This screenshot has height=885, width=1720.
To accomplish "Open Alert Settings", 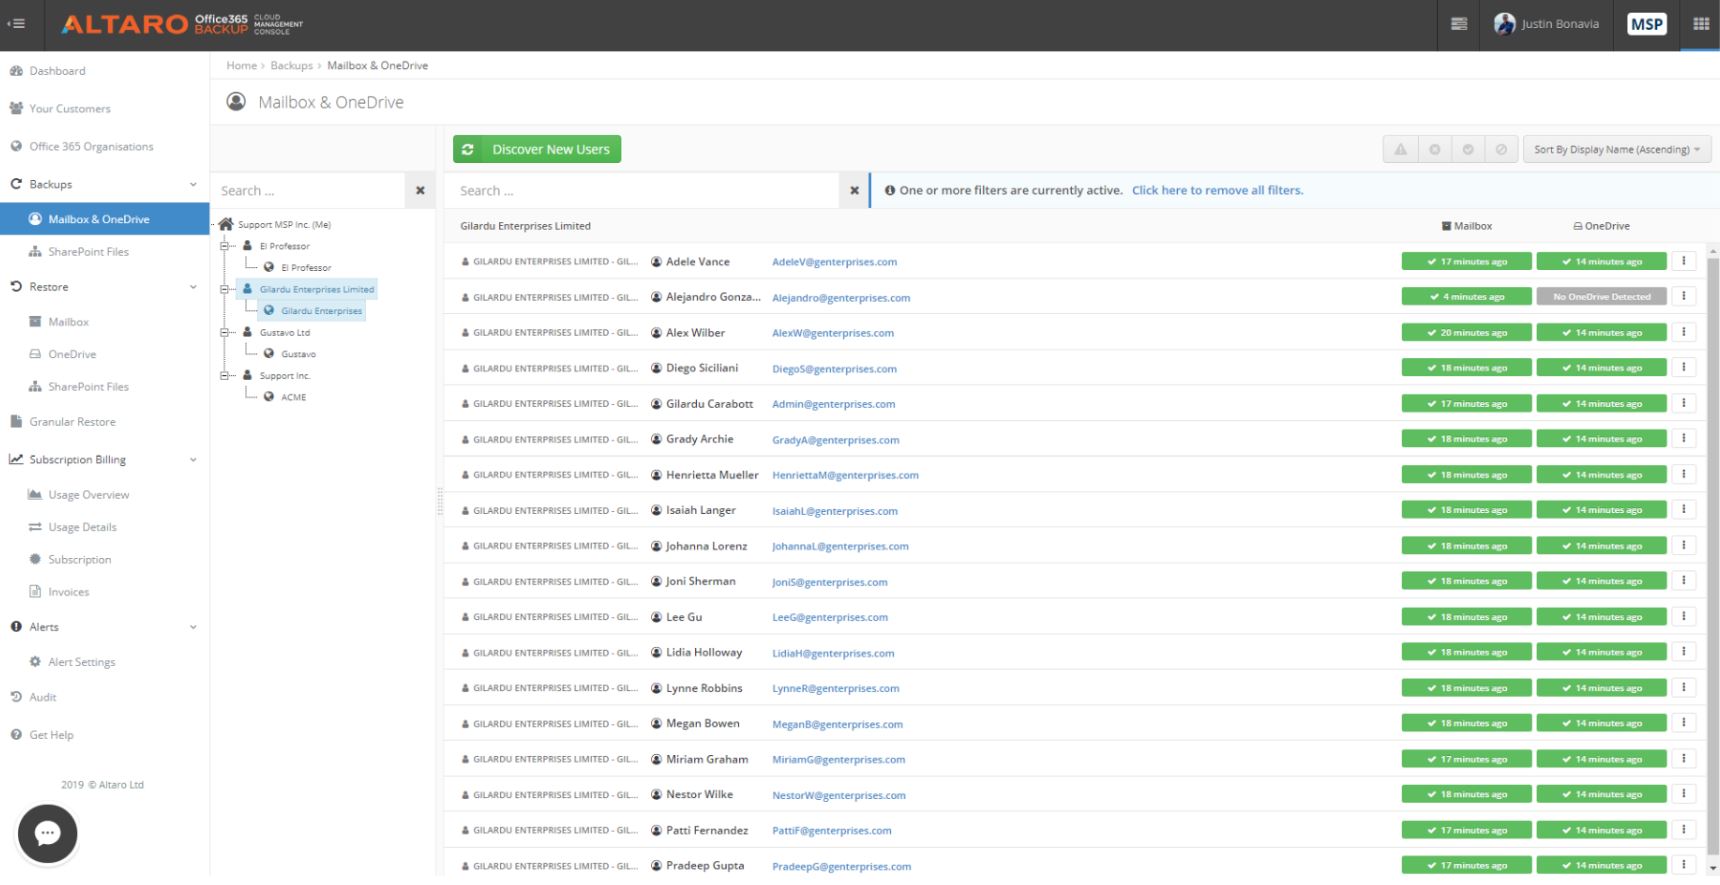I will pos(81,662).
